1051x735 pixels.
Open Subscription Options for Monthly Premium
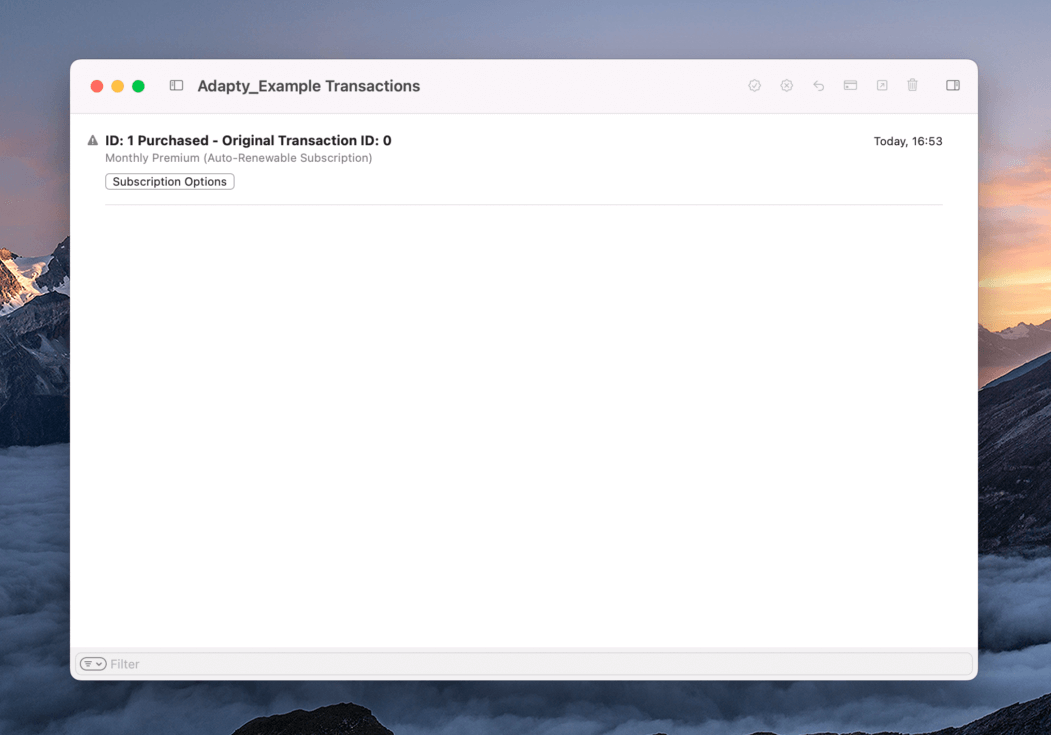169,182
